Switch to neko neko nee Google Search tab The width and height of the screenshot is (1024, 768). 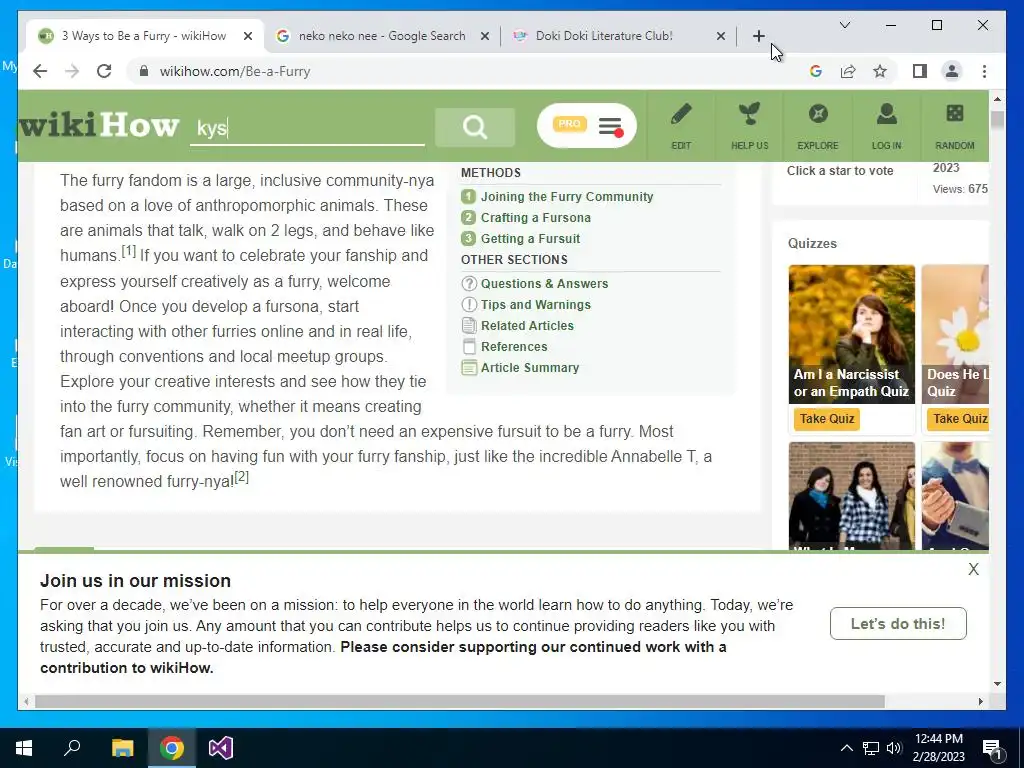click(x=382, y=36)
